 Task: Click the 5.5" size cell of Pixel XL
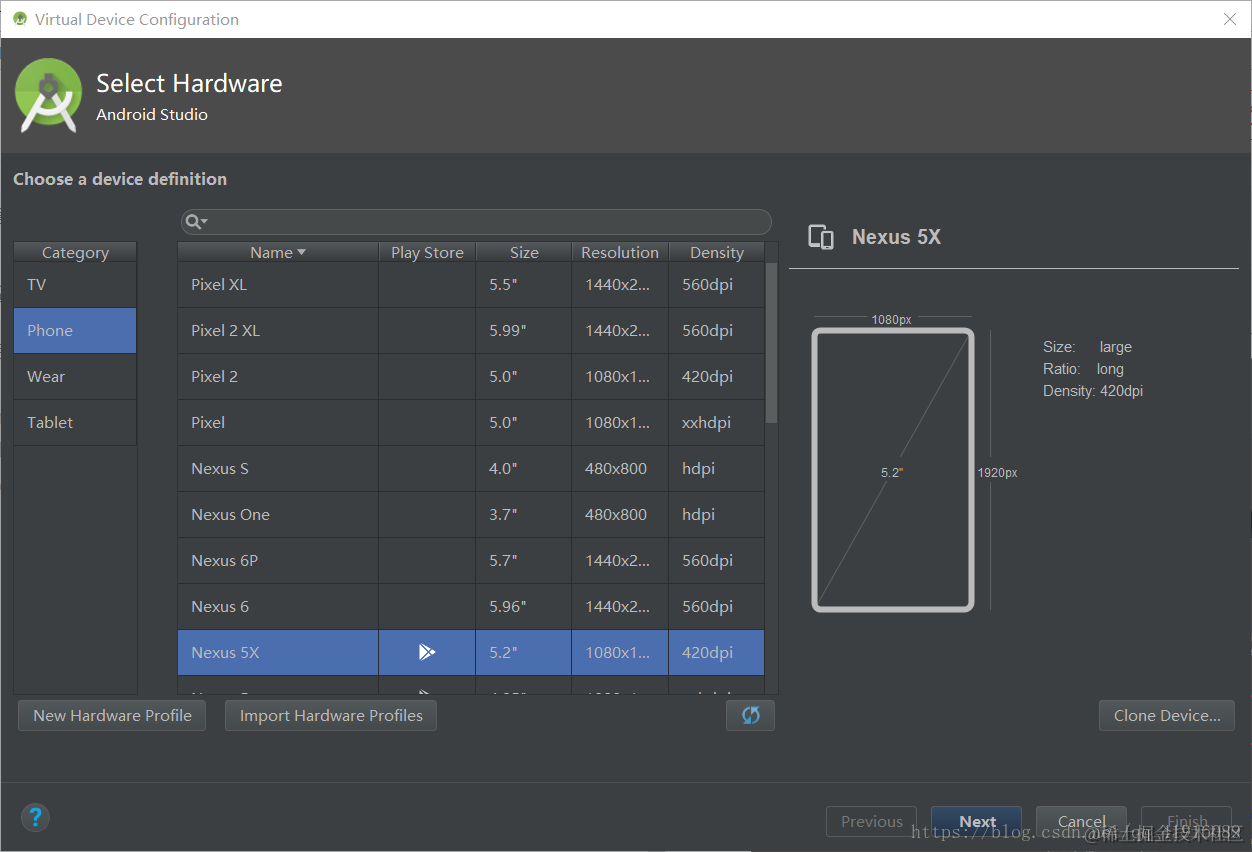point(524,285)
